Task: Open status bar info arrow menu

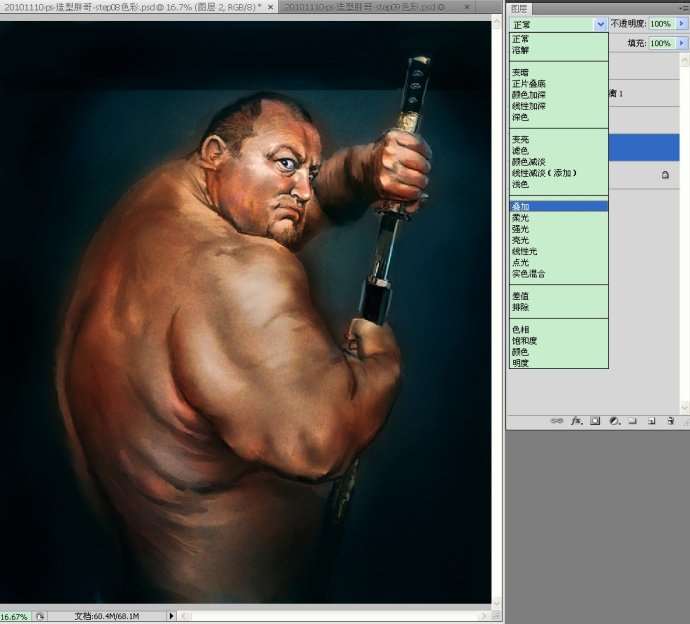Action: [171, 616]
